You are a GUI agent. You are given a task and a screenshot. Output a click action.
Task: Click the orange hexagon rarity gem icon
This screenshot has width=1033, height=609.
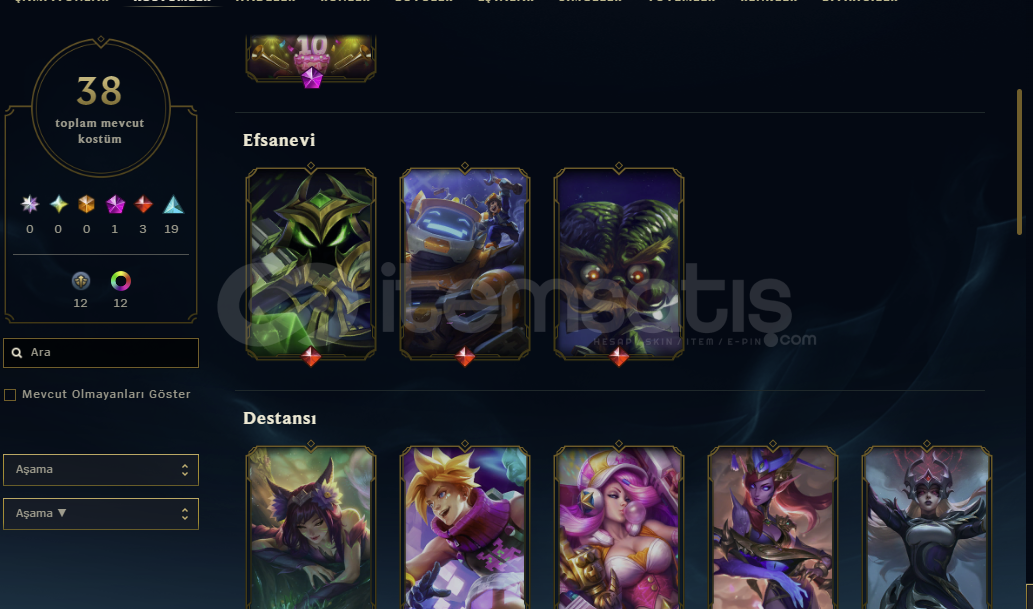[x=86, y=204]
